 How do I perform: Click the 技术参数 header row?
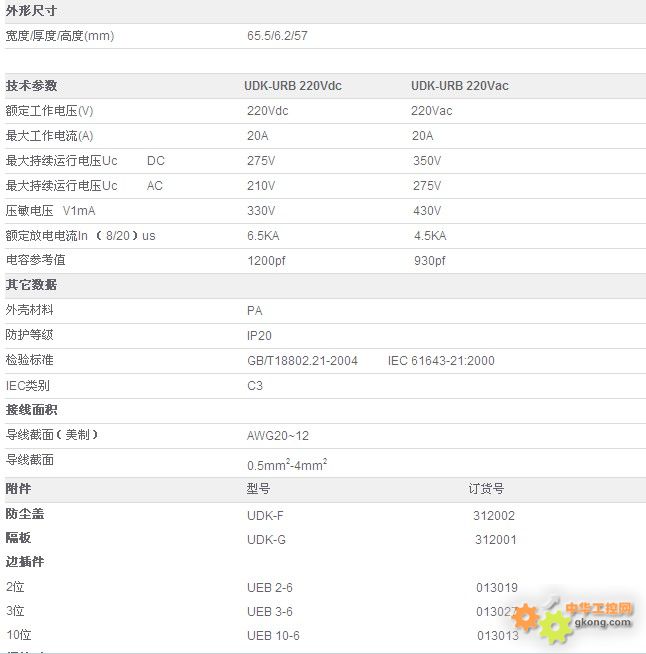click(31, 86)
